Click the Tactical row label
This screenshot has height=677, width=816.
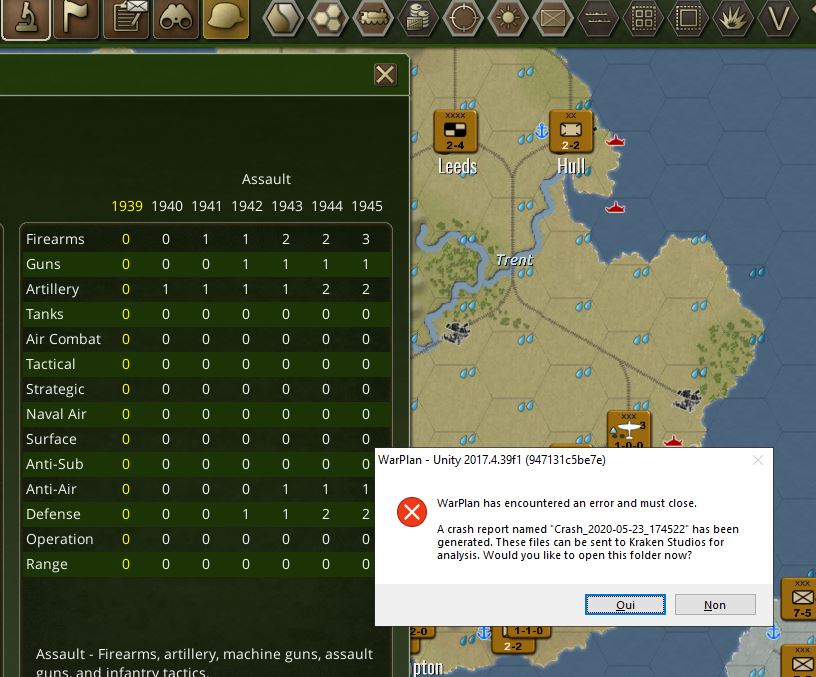(x=50, y=364)
